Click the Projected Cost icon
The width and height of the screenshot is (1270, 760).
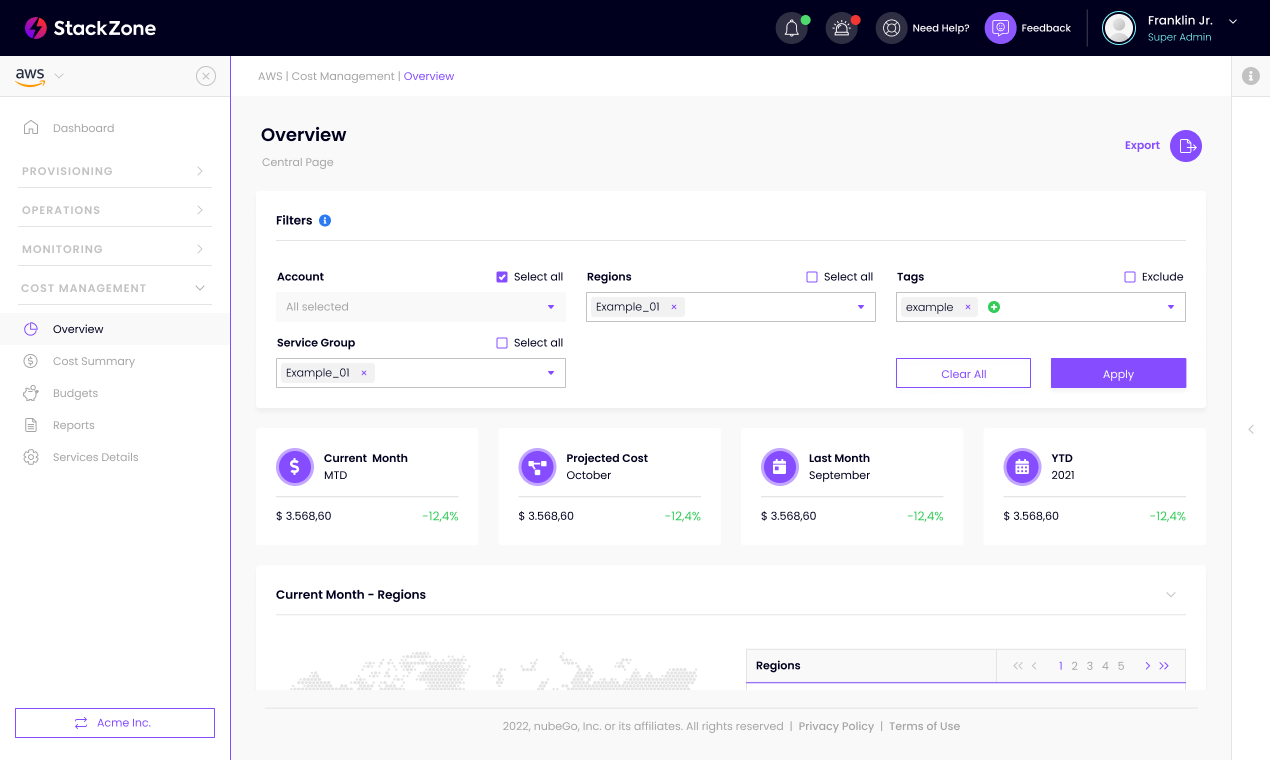(x=537, y=466)
